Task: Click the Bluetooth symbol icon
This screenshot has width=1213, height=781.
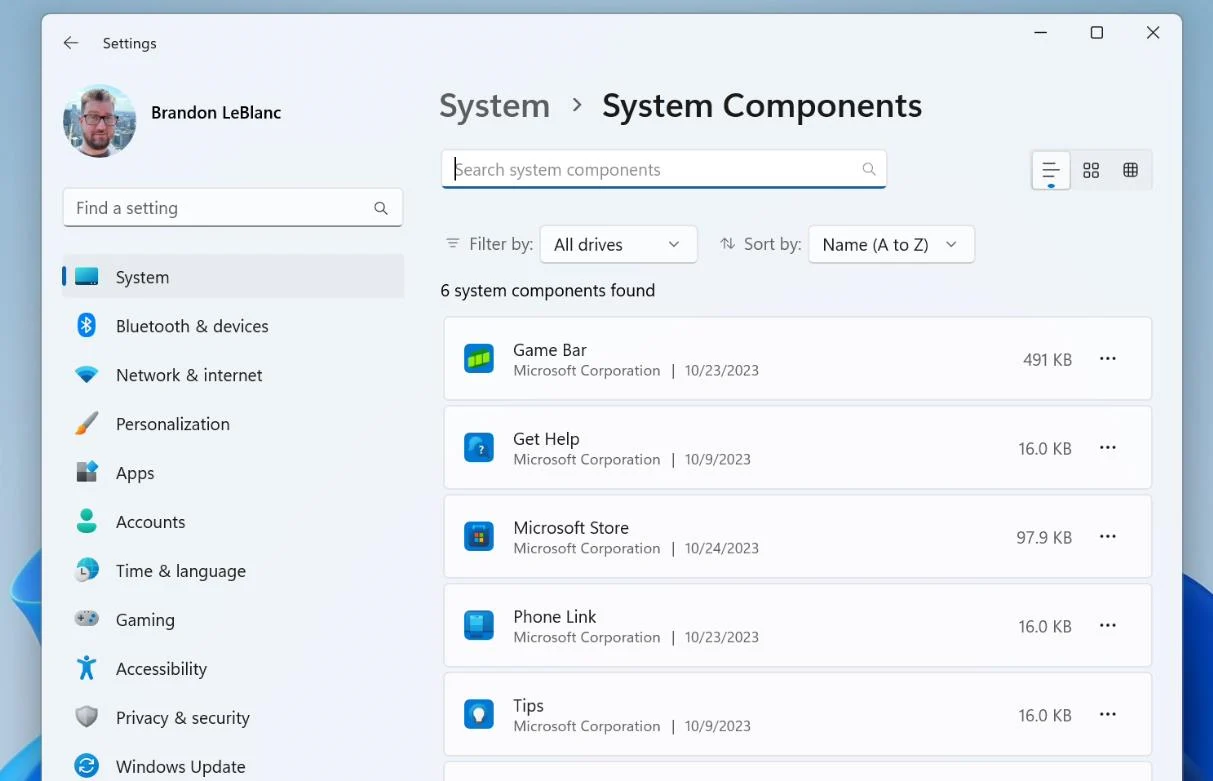Action: click(87, 325)
